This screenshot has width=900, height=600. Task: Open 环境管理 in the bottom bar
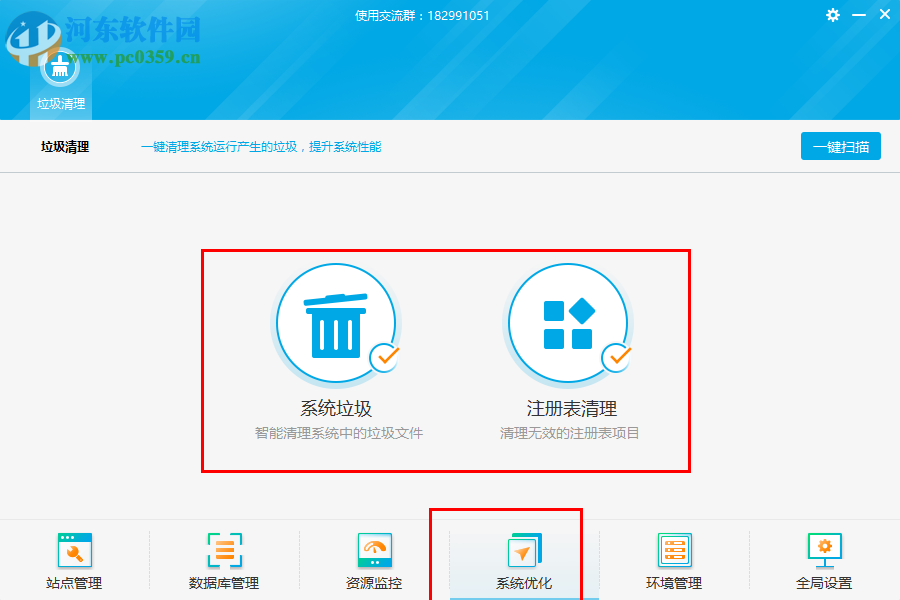click(674, 560)
